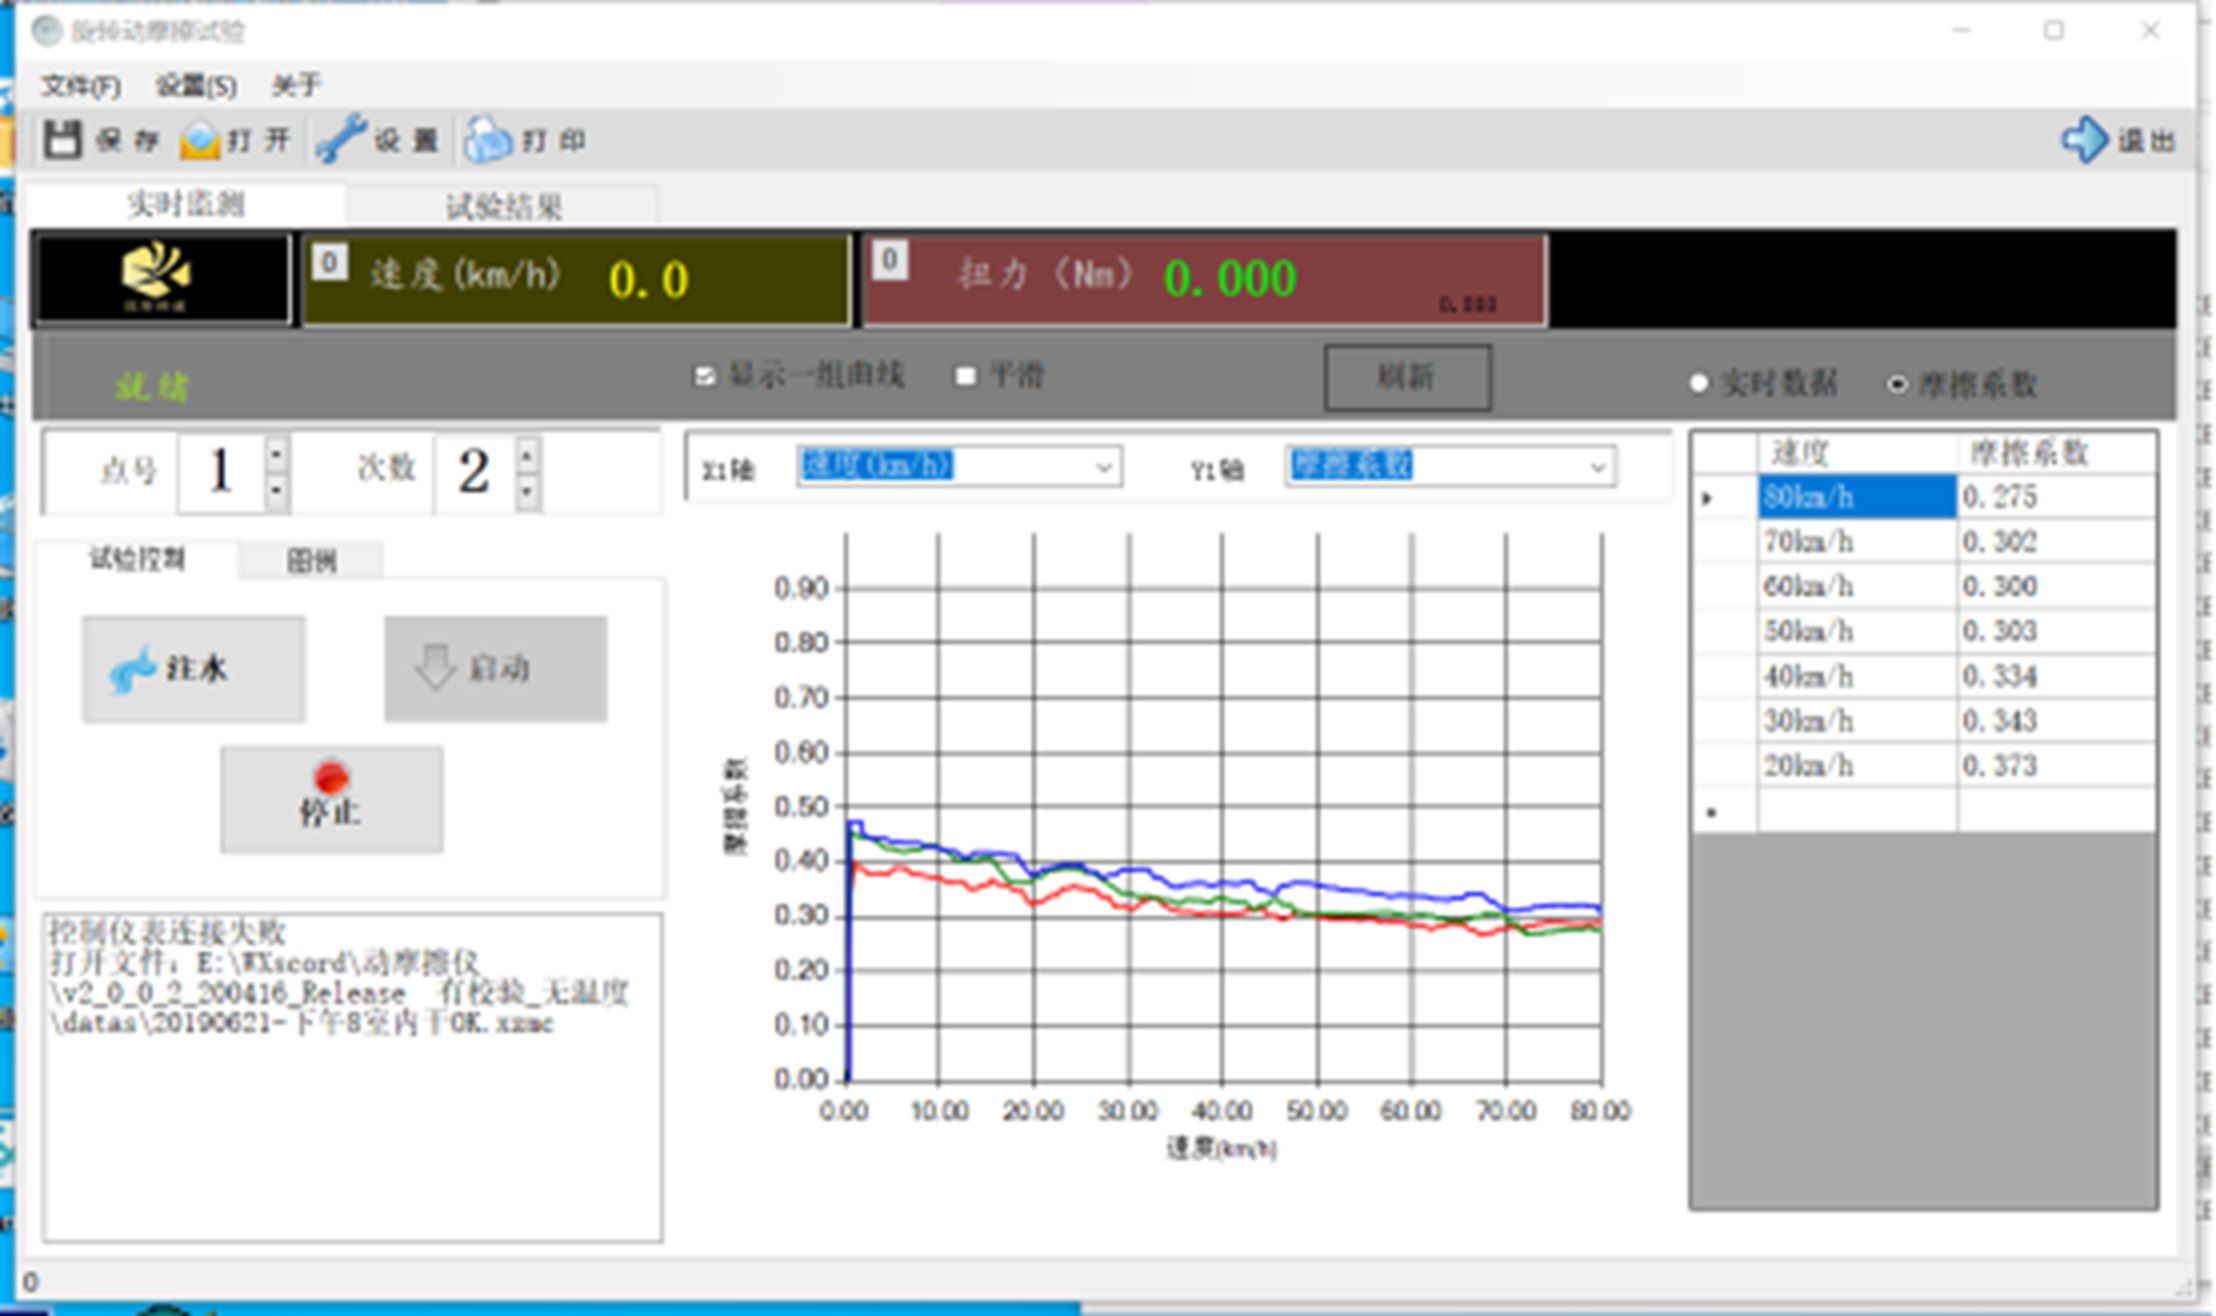This screenshot has height=1316, width=2216.
Task: Select the friction coefficient (摩擦系数) radio button
Action: pos(1896,384)
